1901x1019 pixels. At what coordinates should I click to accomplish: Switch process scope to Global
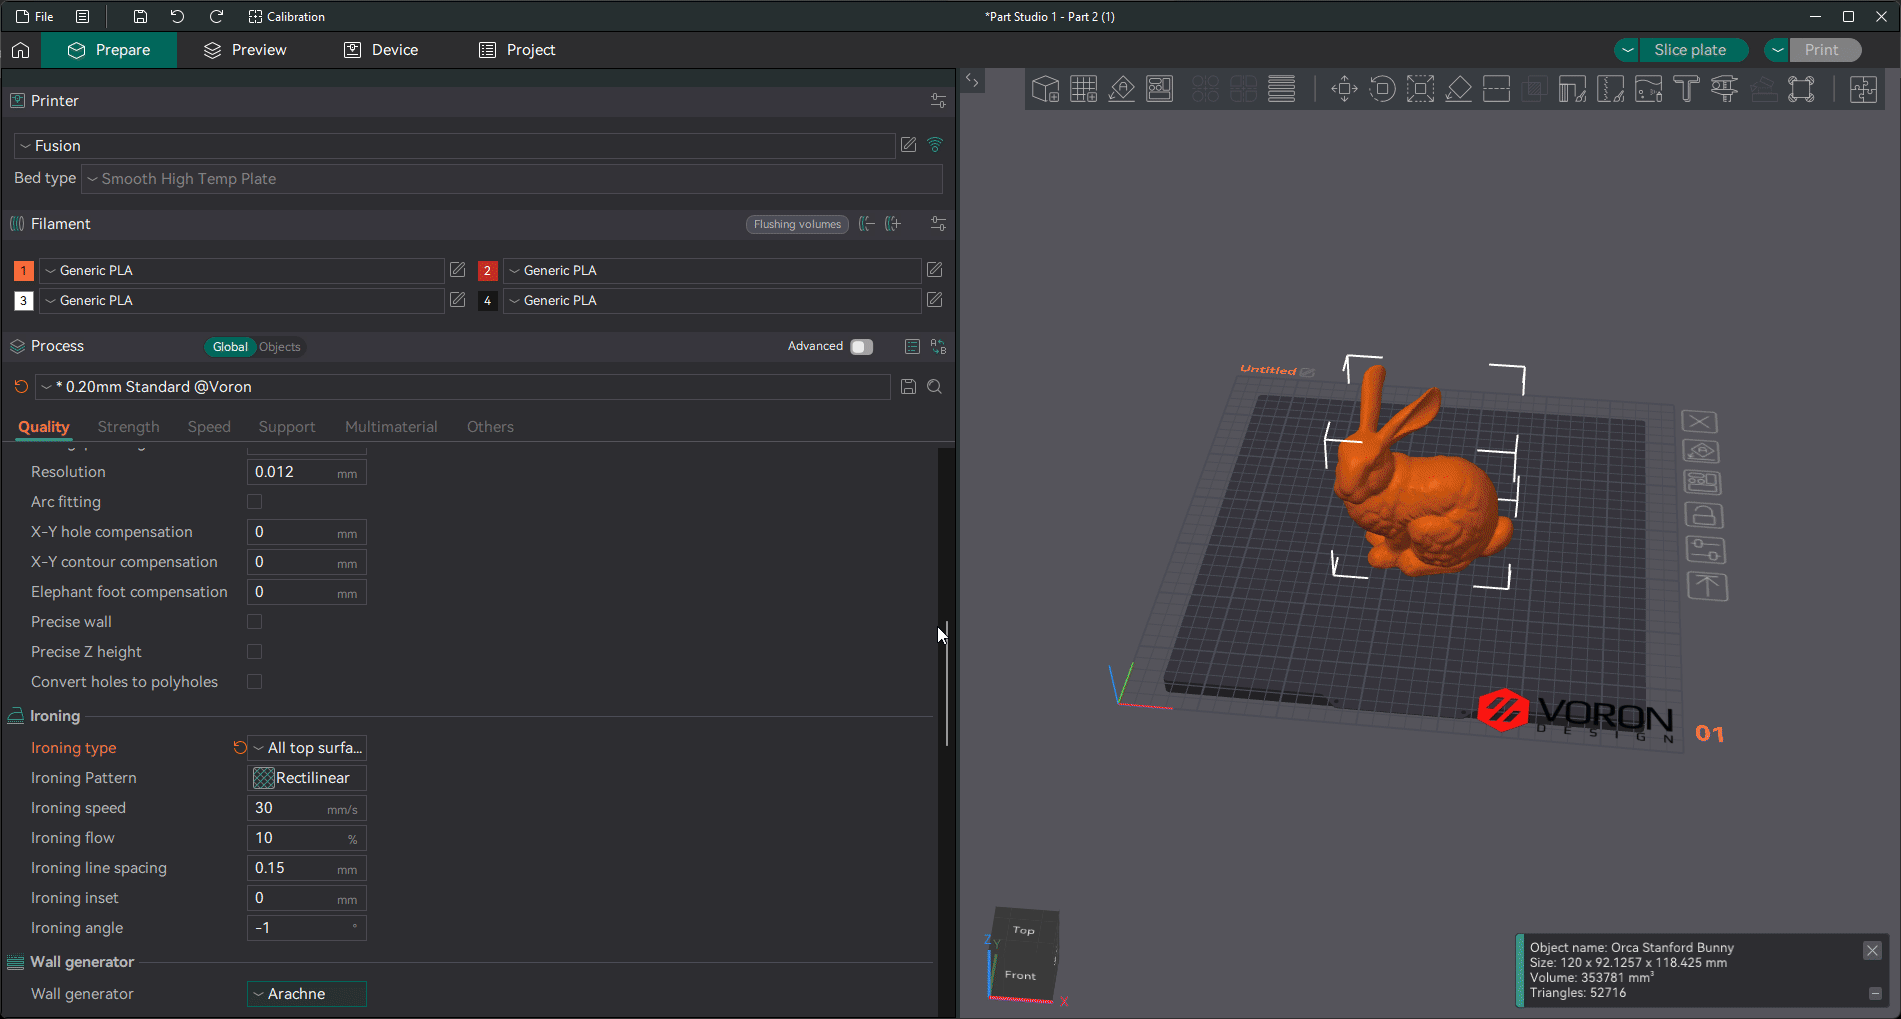(x=230, y=347)
